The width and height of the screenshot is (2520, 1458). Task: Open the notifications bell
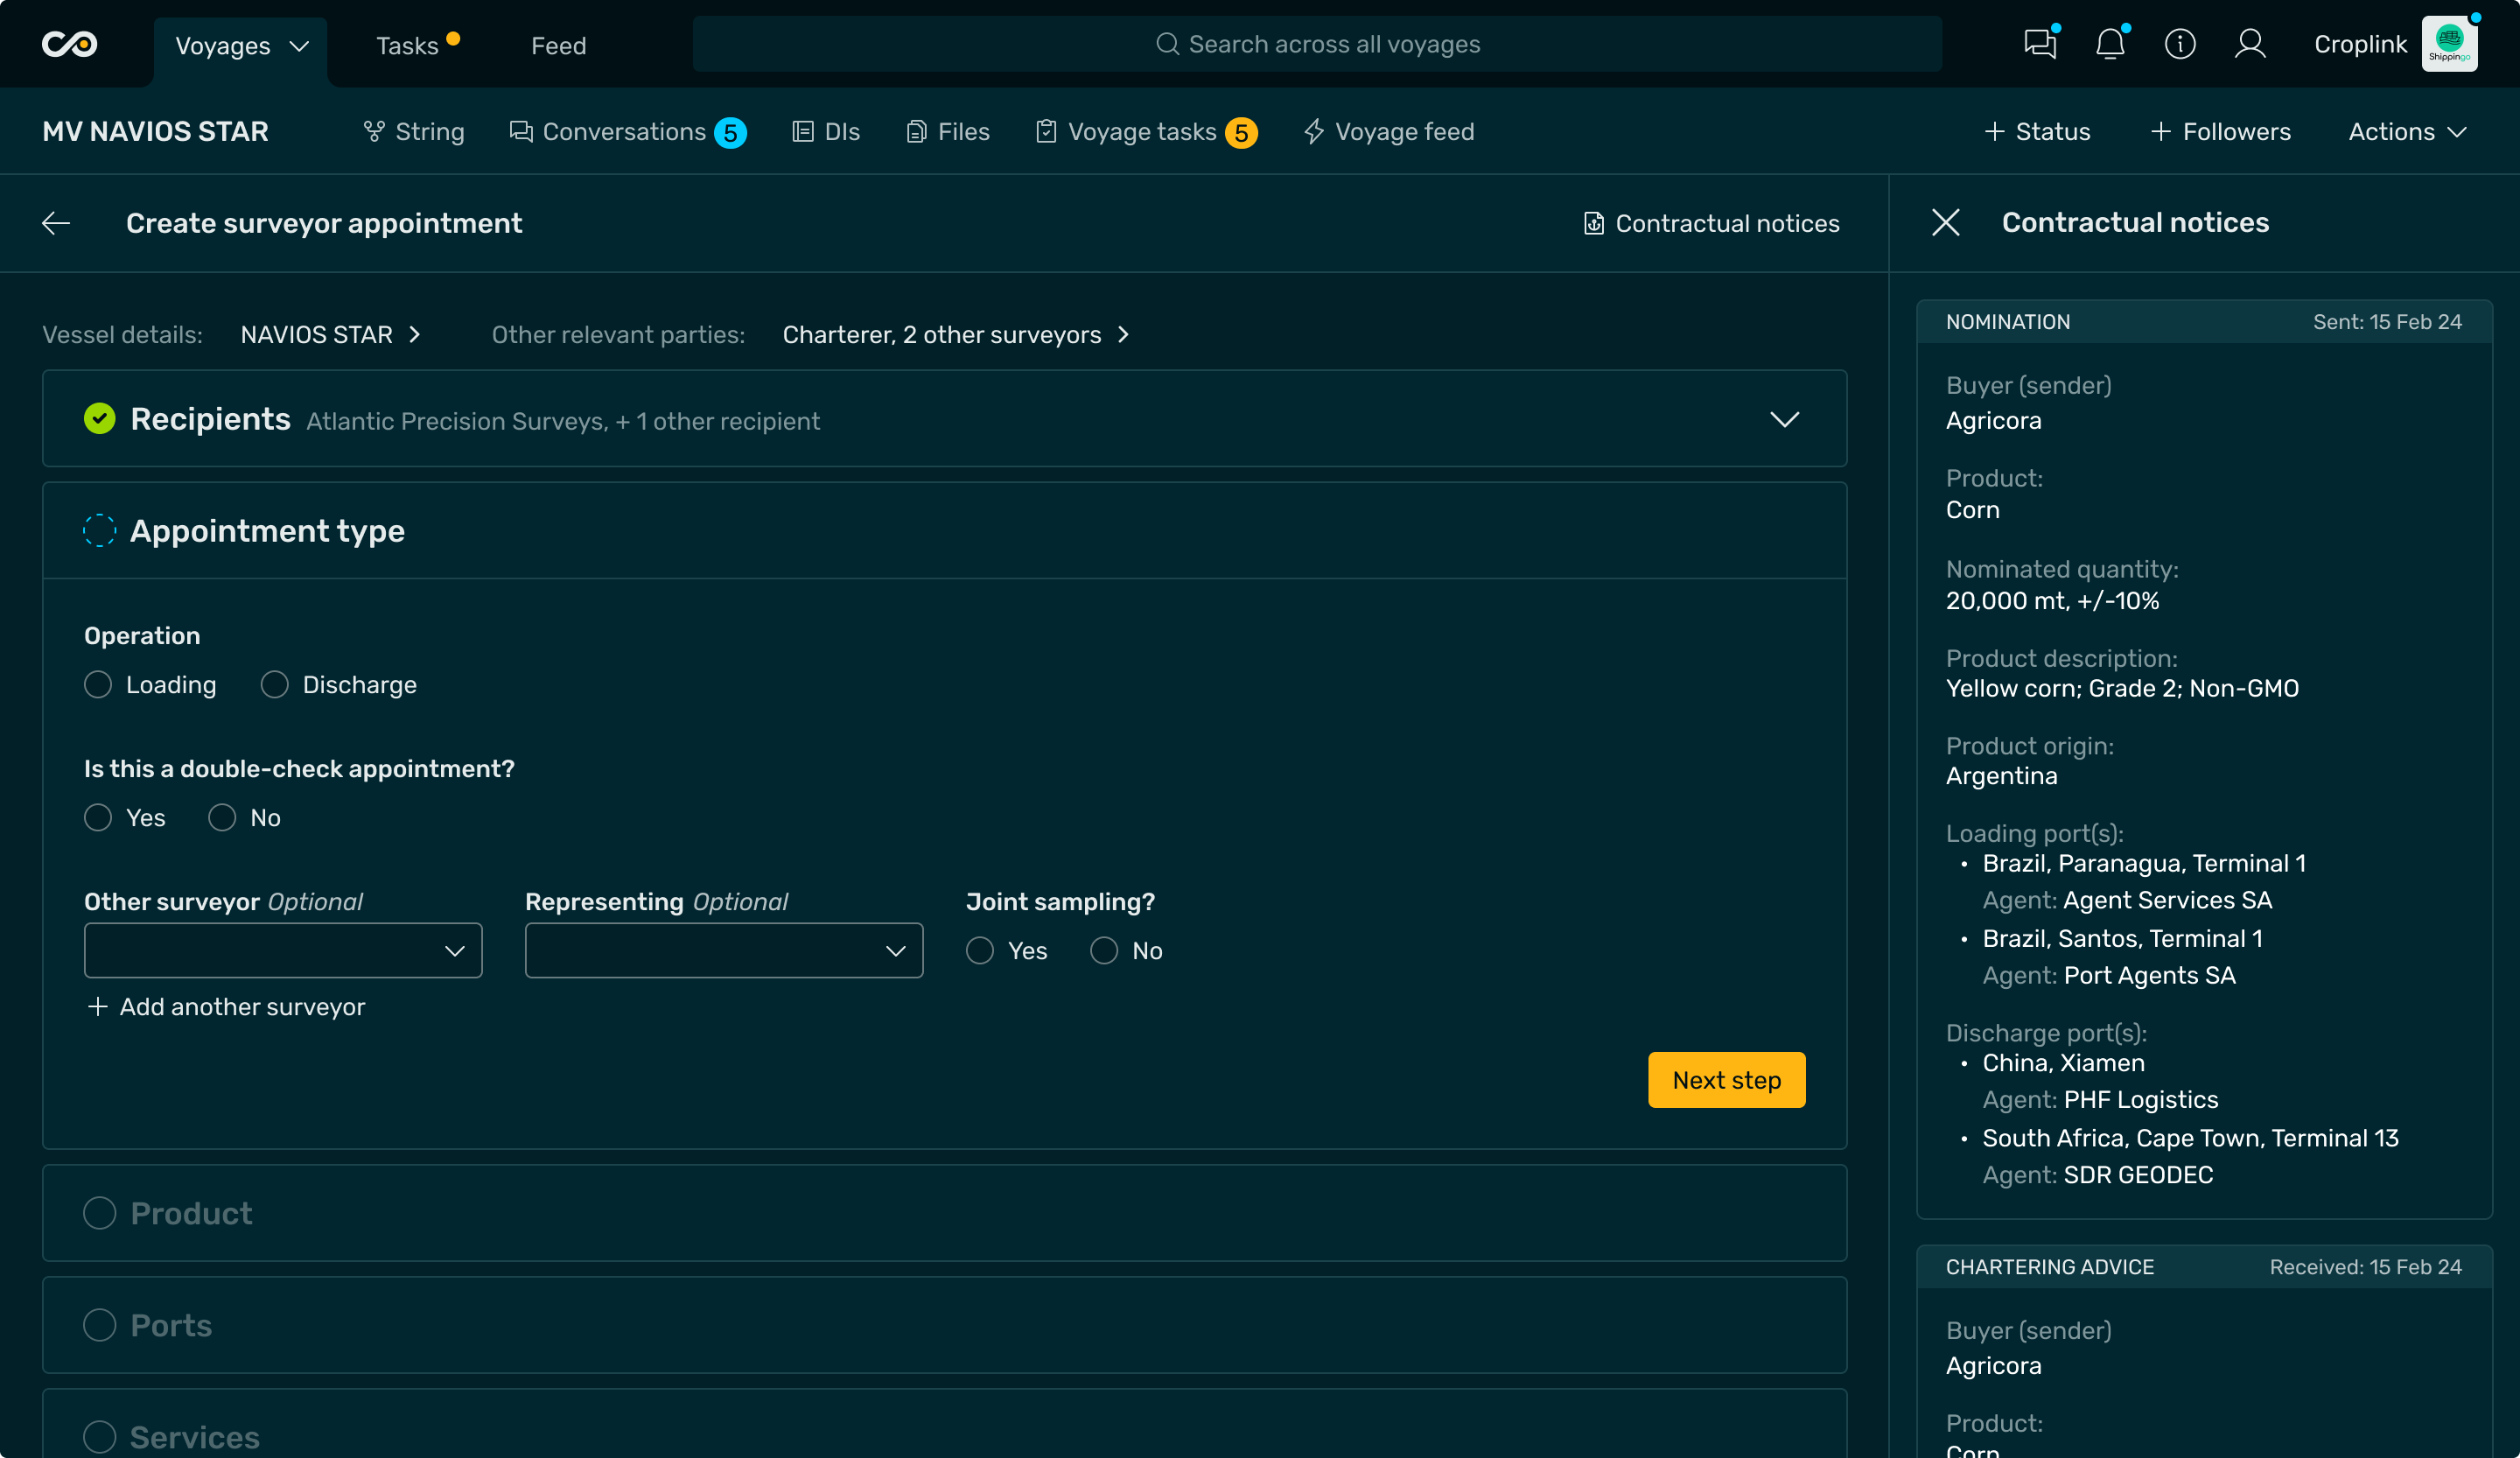tap(2109, 44)
